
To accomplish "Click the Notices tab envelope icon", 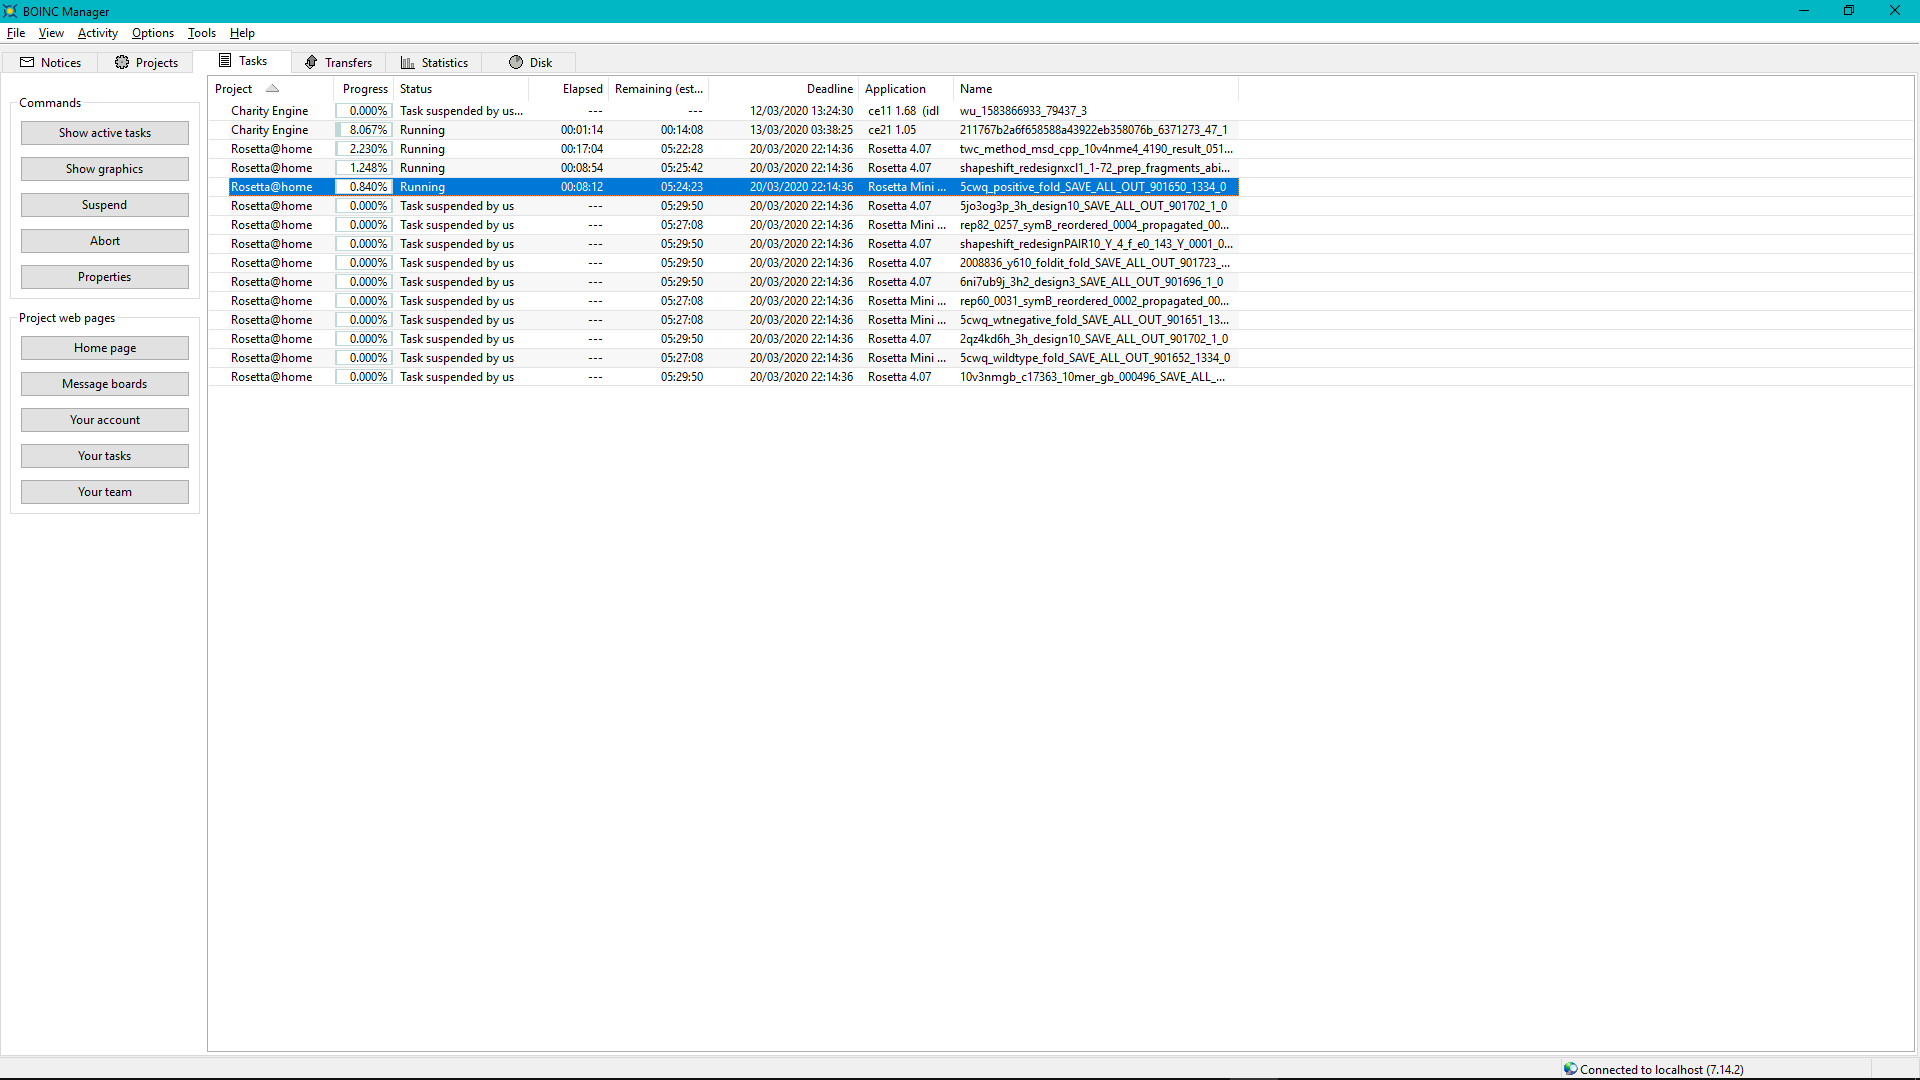I will [27, 62].
